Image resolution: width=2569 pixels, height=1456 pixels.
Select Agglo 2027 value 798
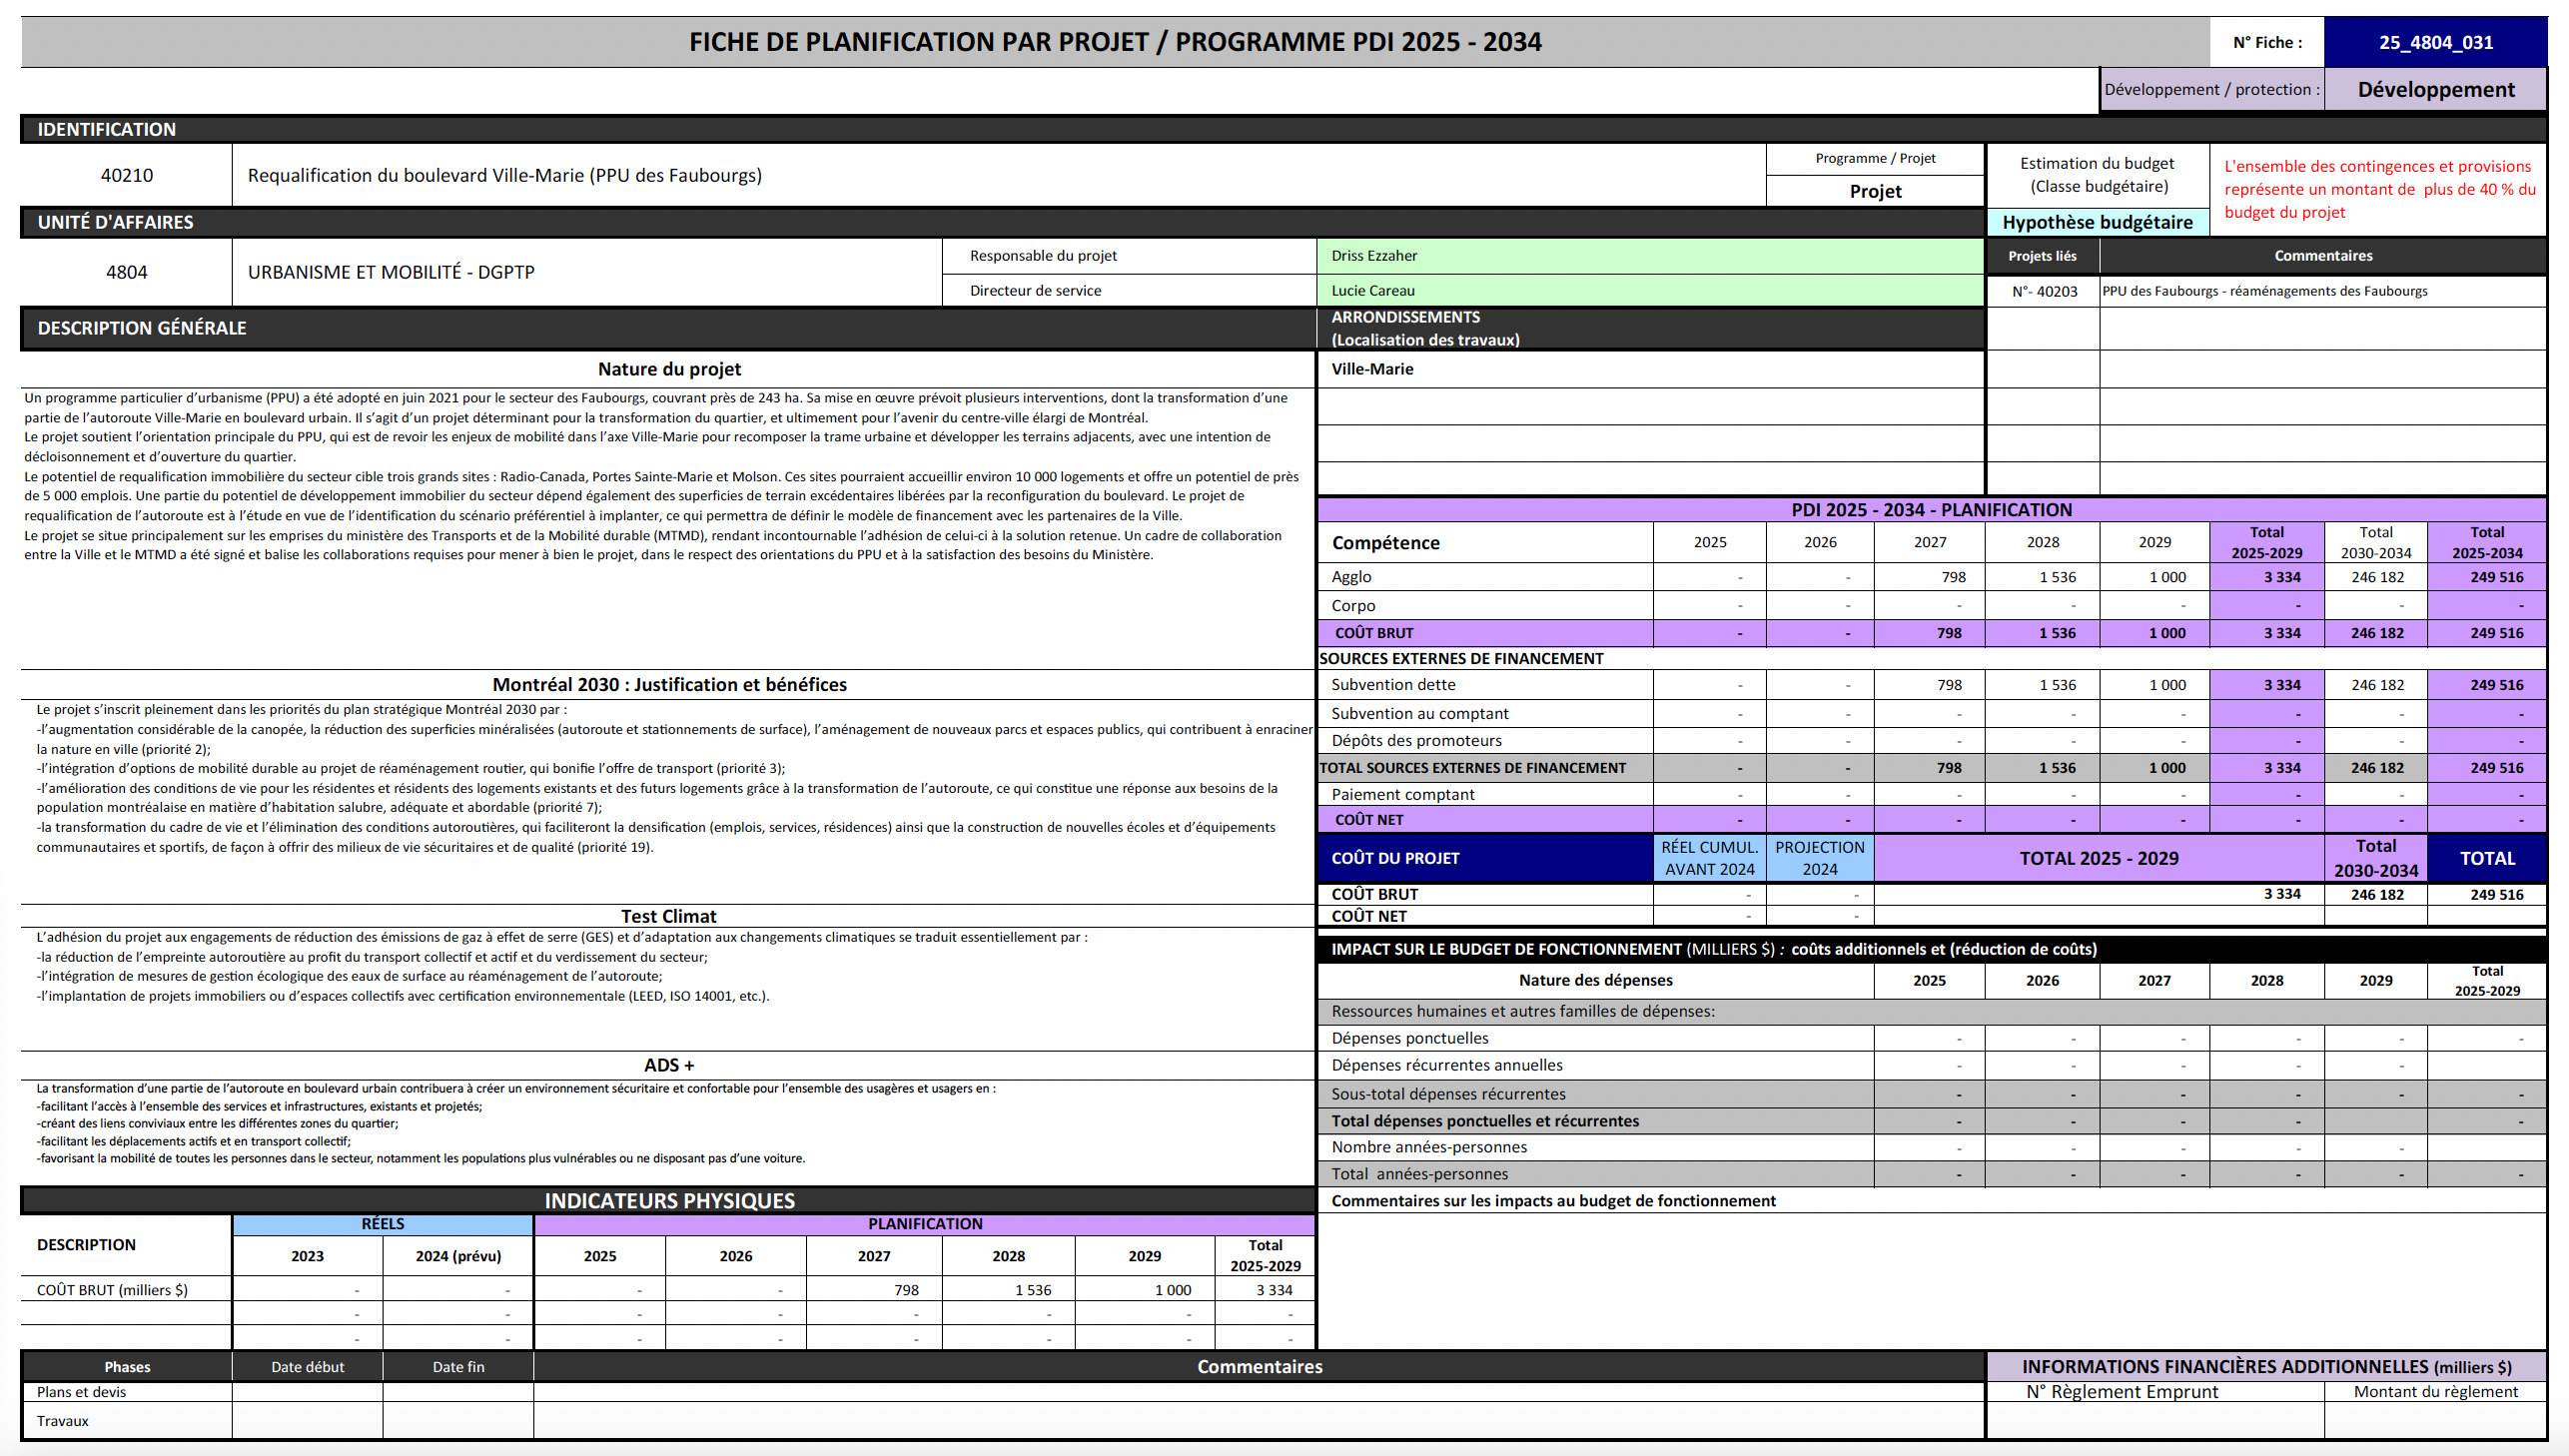[x=1952, y=577]
